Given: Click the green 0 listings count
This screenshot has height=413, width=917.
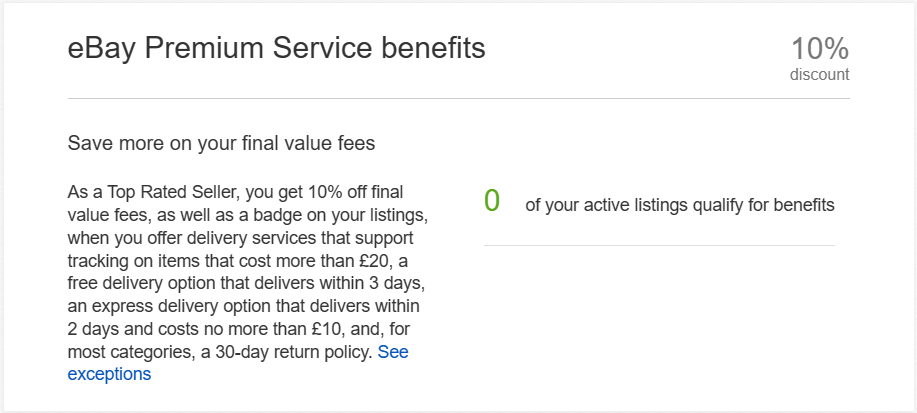Looking at the screenshot, I should [491, 201].
